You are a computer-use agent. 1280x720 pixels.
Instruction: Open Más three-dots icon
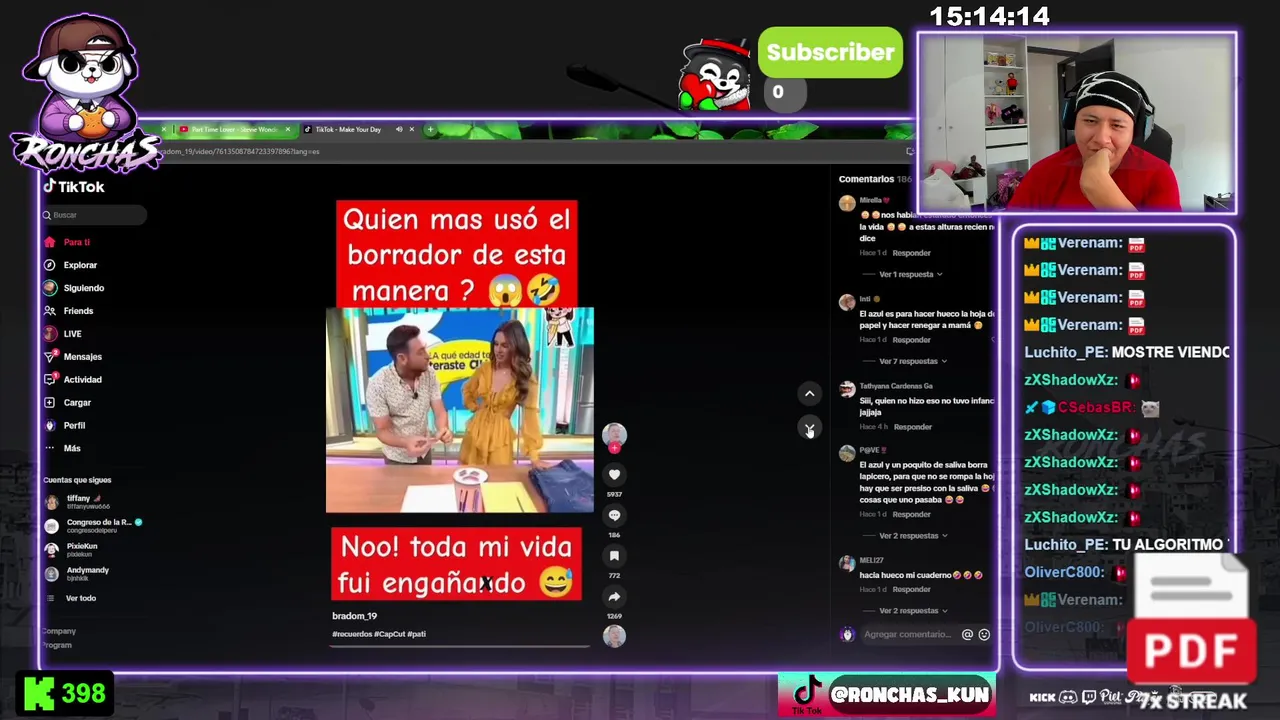click(49, 448)
